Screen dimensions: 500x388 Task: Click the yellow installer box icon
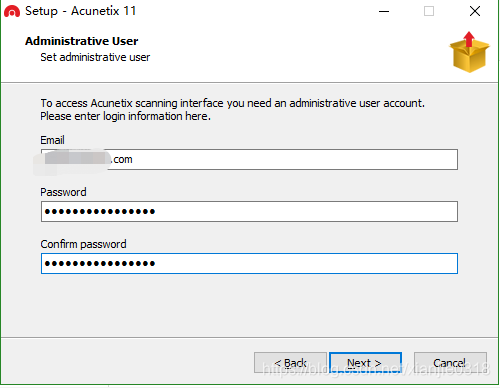tap(469, 52)
